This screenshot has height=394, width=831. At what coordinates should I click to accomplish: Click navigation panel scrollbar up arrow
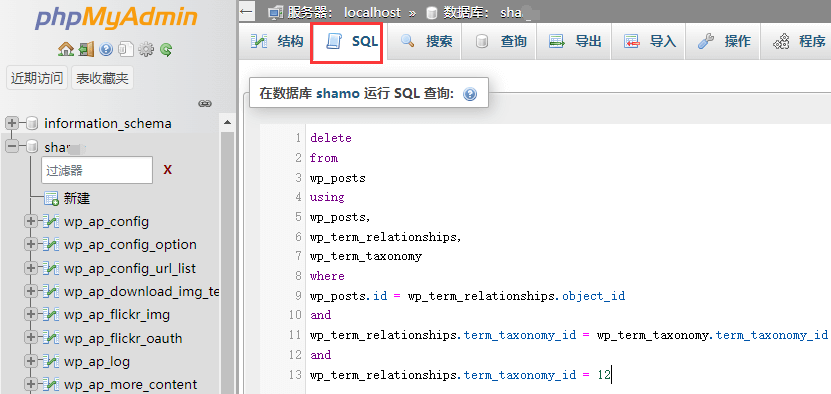coord(227,122)
